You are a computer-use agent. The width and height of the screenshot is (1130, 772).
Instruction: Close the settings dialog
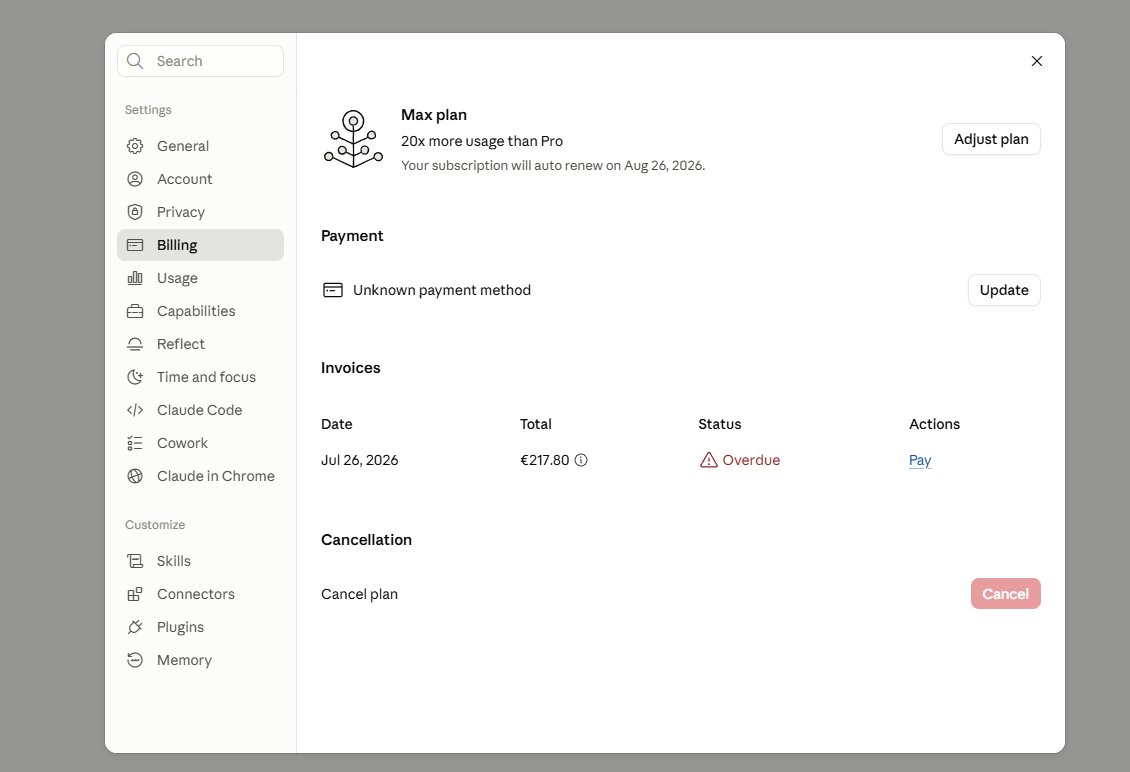click(1037, 61)
